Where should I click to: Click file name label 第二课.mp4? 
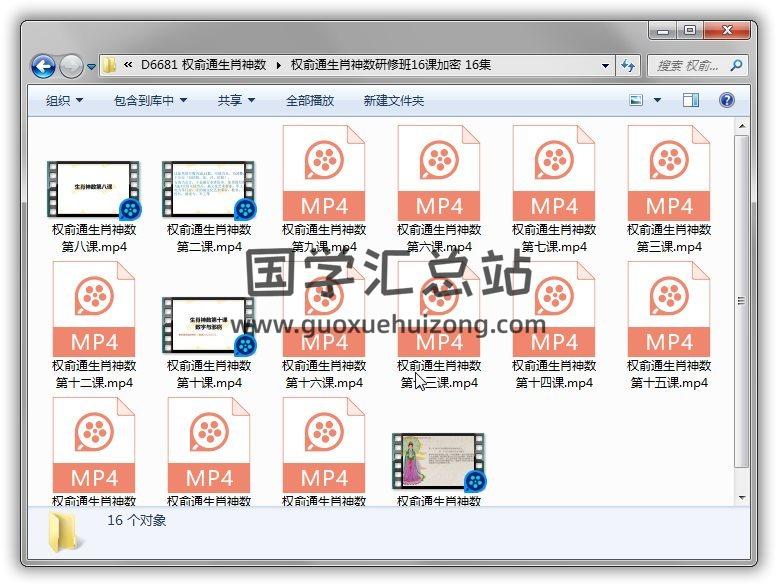point(209,238)
